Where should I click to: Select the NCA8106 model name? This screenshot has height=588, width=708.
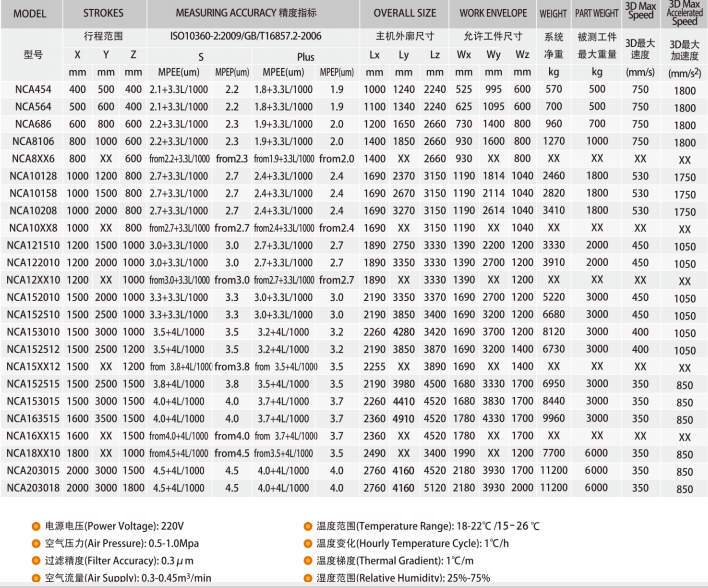pos(33,141)
